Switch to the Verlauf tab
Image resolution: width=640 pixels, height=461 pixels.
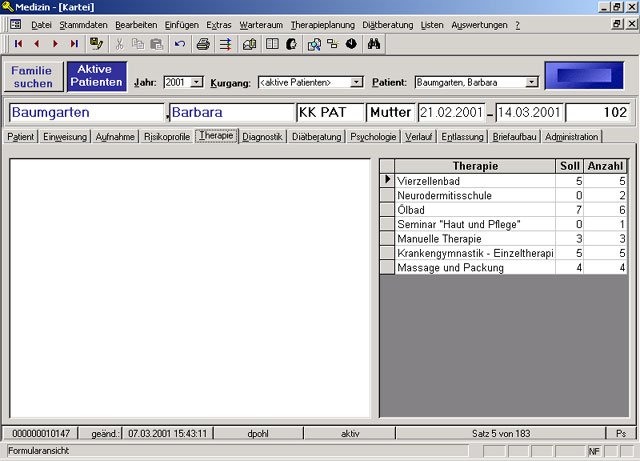[418, 137]
